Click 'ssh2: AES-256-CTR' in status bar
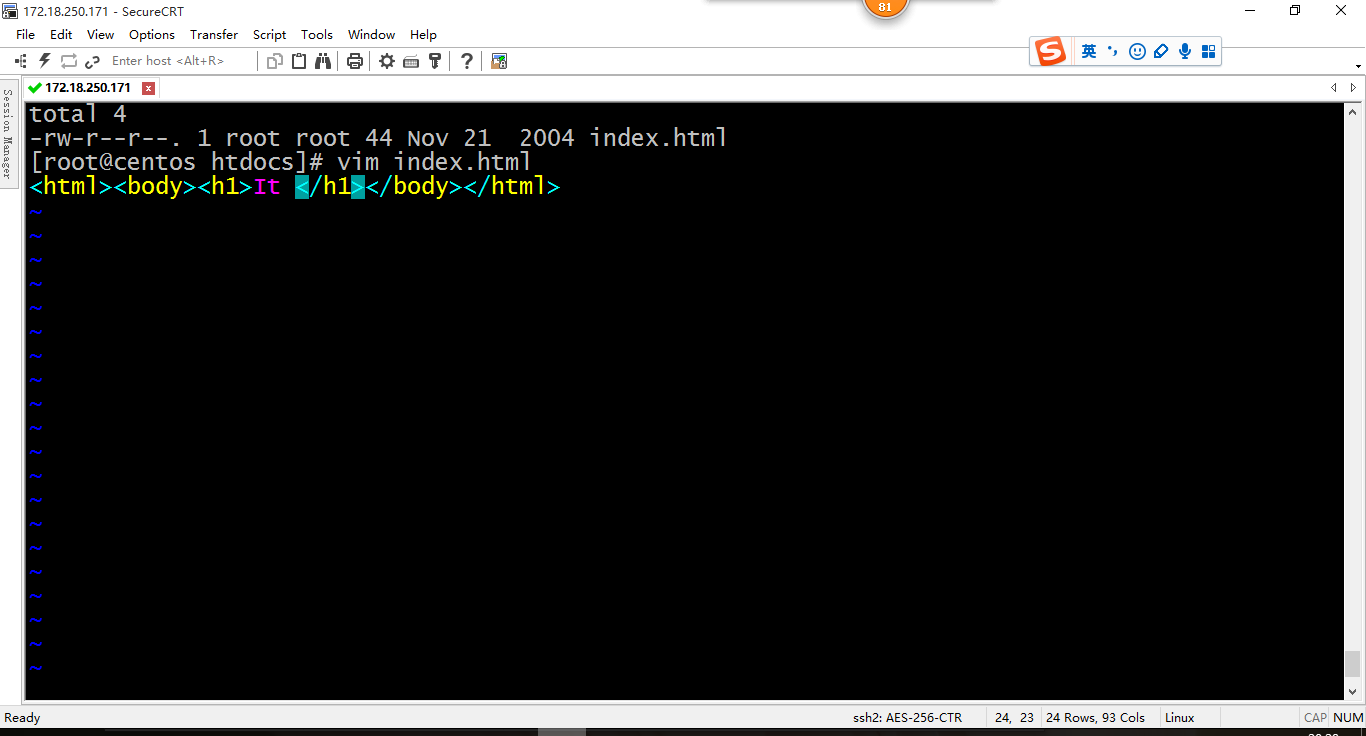Image resolution: width=1366 pixels, height=736 pixels. coord(907,718)
